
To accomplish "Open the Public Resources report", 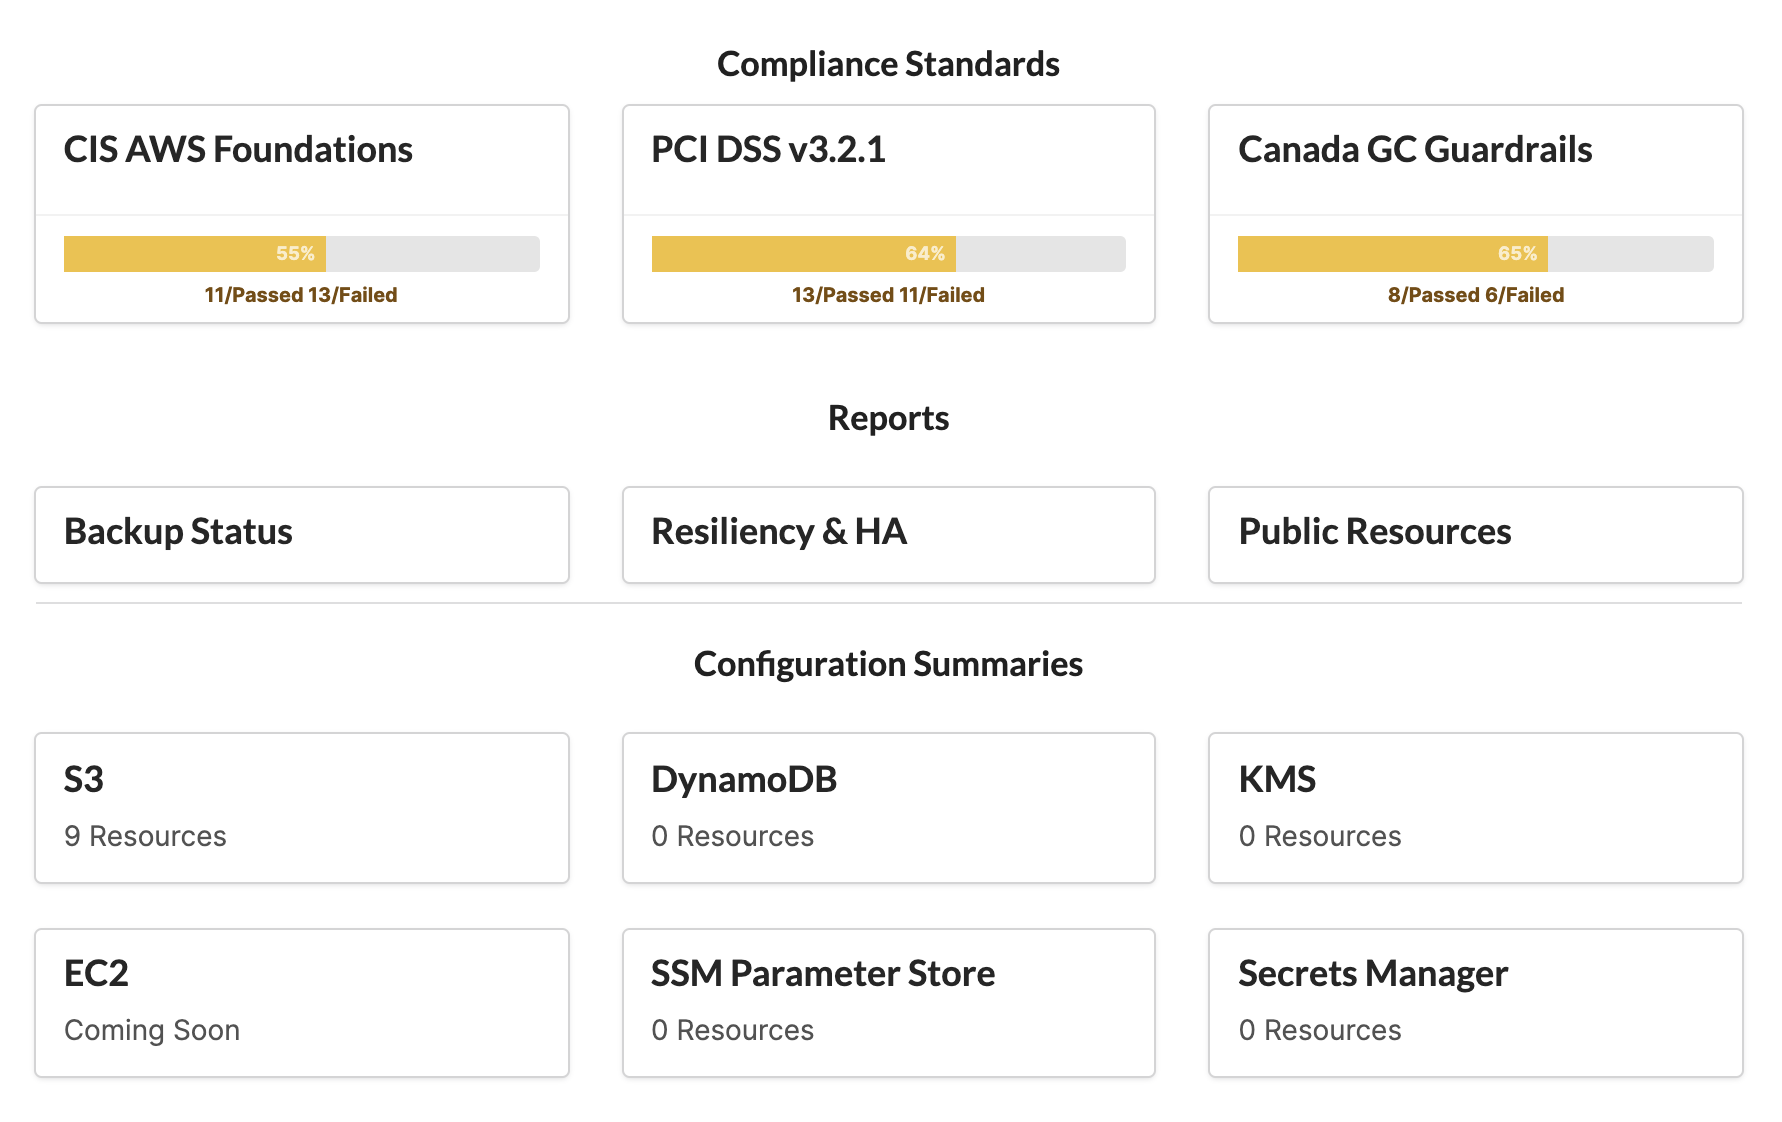I will [1476, 535].
